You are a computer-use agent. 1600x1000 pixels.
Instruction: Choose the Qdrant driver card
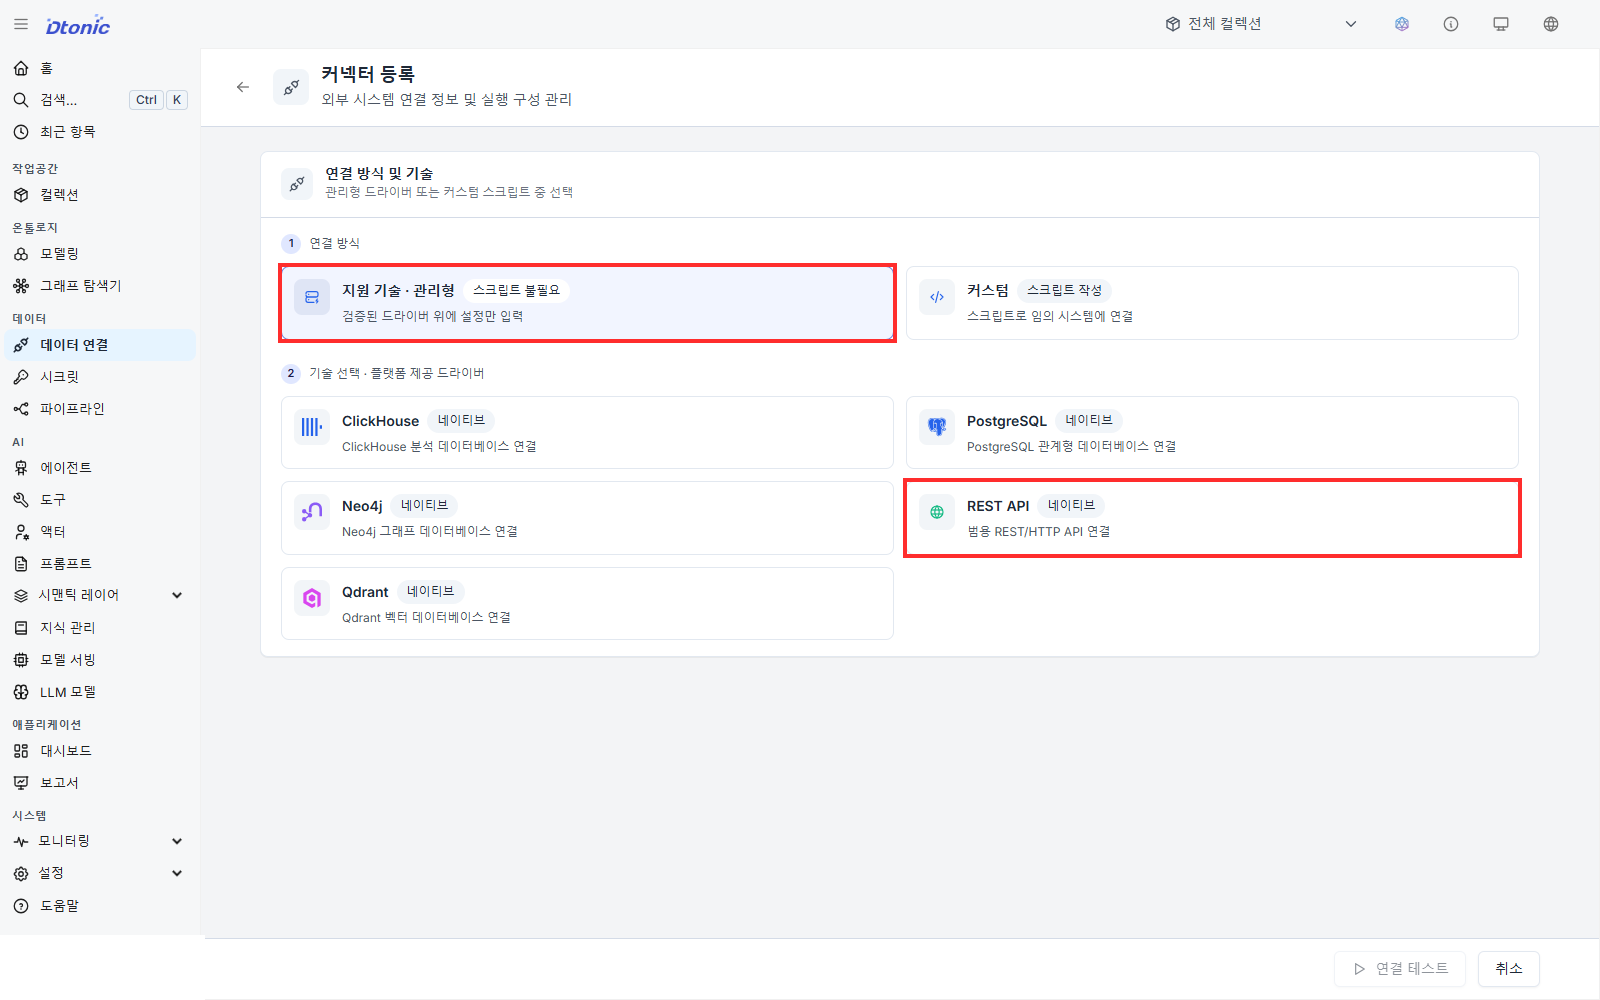click(587, 604)
